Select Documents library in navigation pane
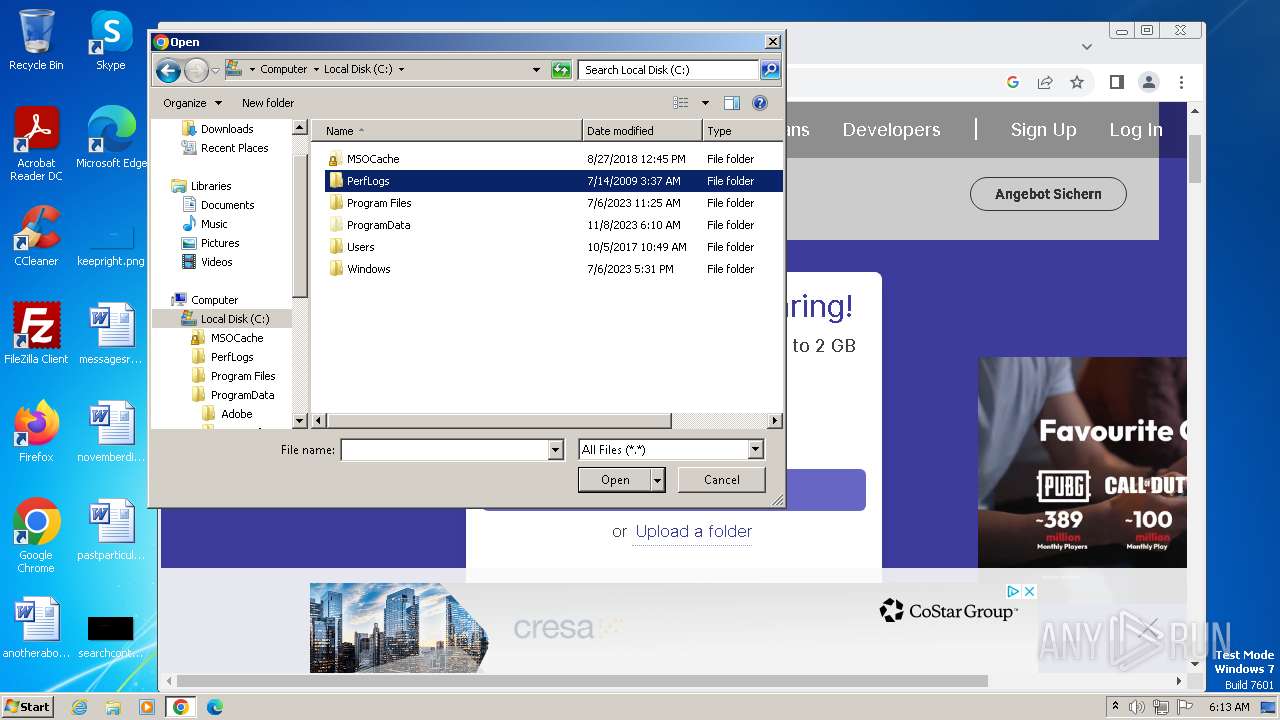This screenshot has height=720, width=1280. tap(227, 205)
